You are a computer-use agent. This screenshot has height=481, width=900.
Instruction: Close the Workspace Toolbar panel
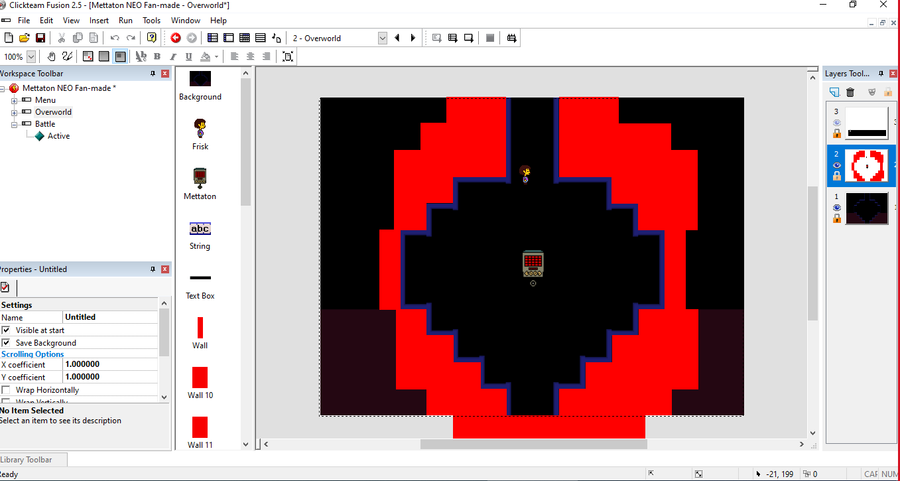pos(165,73)
